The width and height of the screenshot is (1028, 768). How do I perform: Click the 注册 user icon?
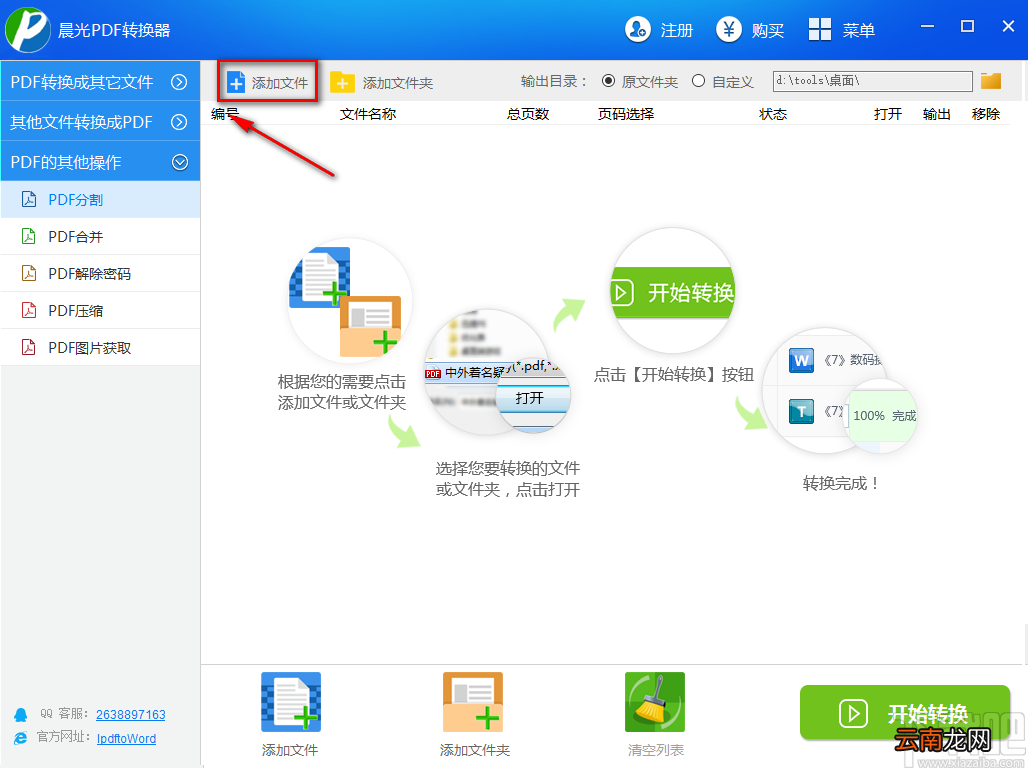pyautogui.click(x=638, y=30)
